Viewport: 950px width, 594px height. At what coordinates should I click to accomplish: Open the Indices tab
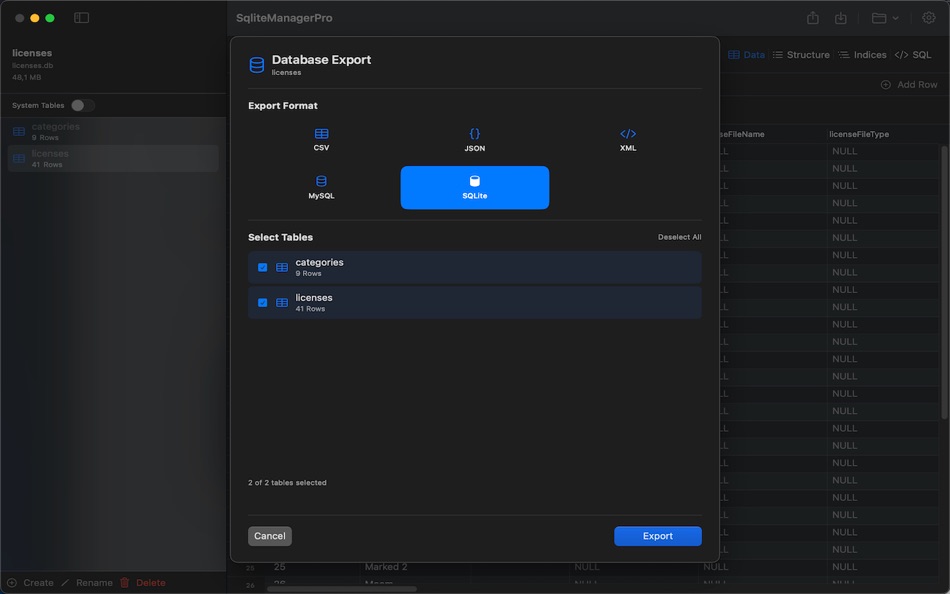[x=869, y=54]
